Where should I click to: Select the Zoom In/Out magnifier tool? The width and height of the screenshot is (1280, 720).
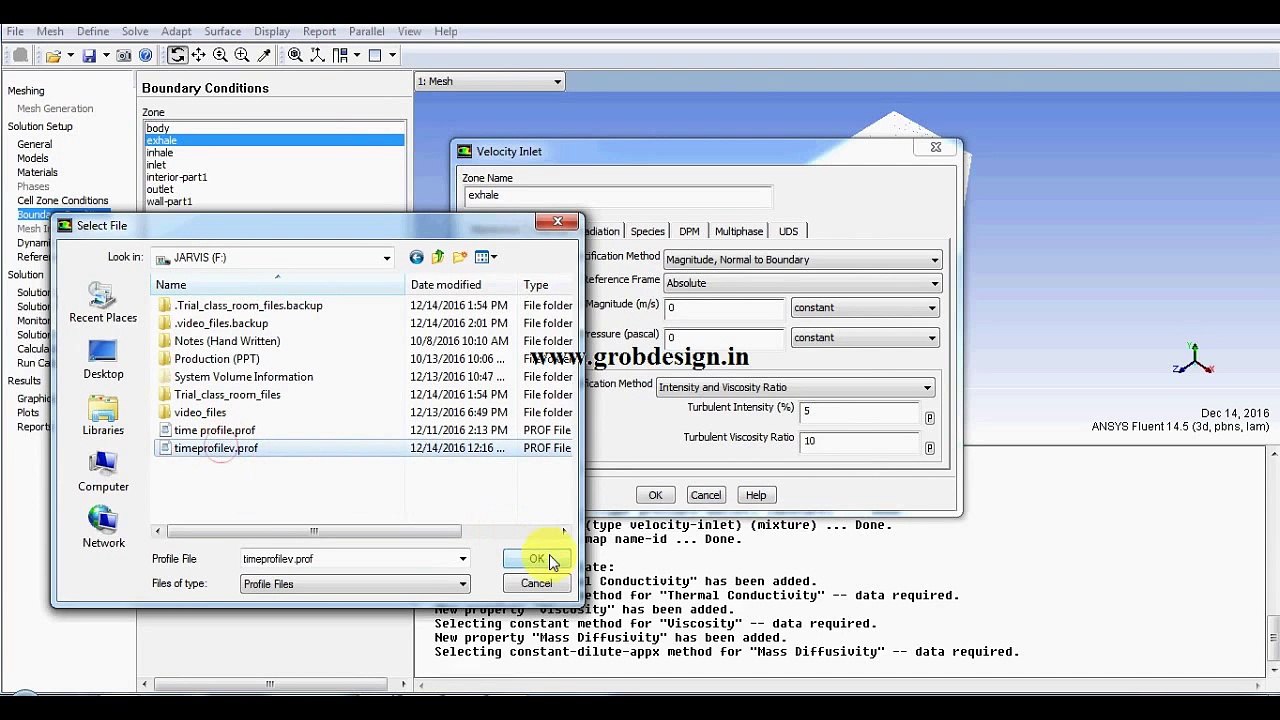point(220,56)
